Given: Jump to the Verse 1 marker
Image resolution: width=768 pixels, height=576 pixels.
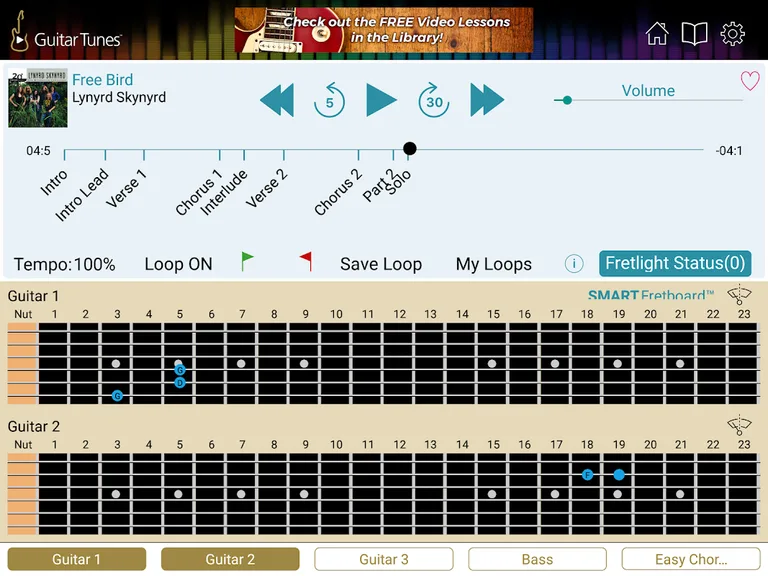Looking at the screenshot, I should (126, 188).
